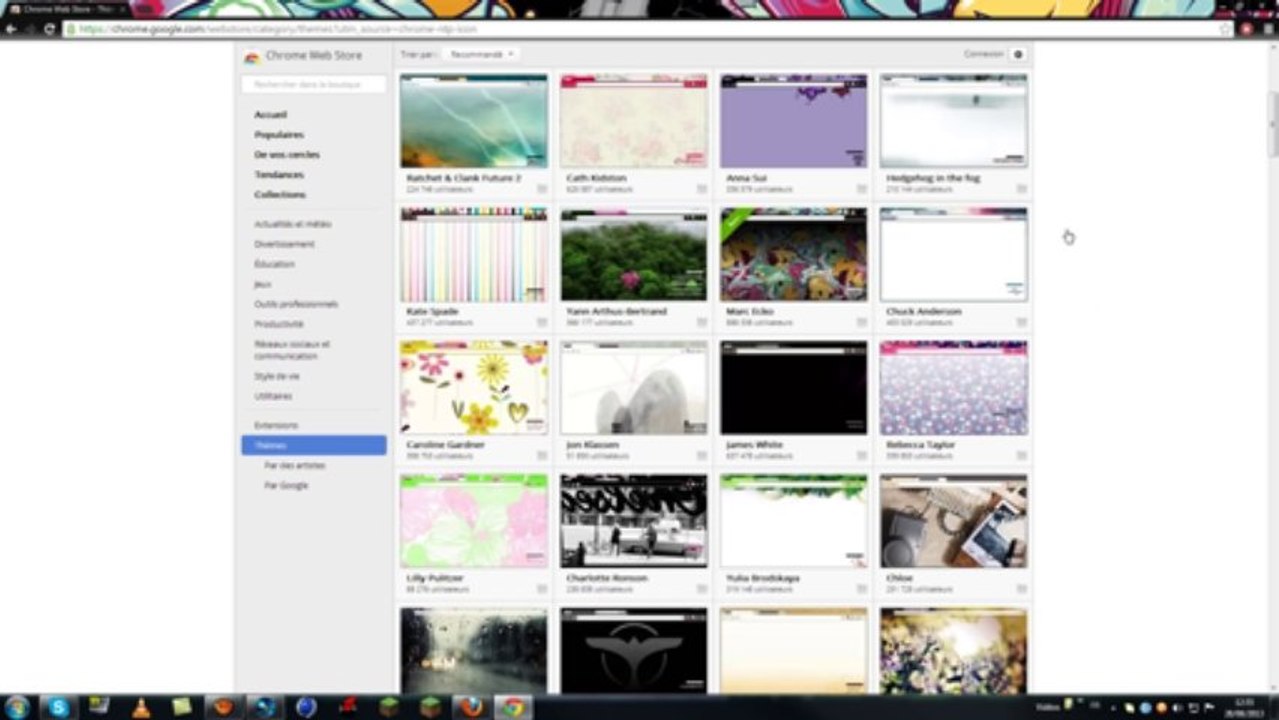The width and height of the screenshot is (1279, 720).
Task: Open the Windows Start menu
Action: [17, 707]
